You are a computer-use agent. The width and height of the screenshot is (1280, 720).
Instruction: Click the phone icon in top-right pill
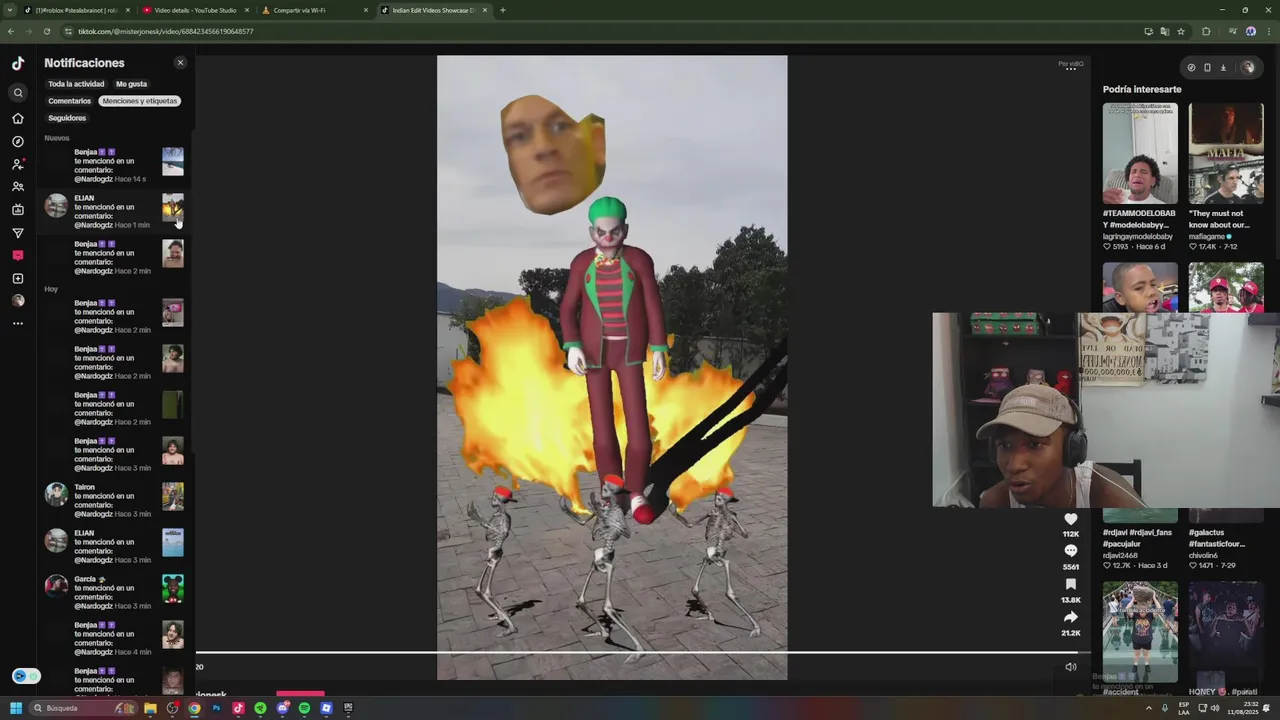(x=1207, y=68)
